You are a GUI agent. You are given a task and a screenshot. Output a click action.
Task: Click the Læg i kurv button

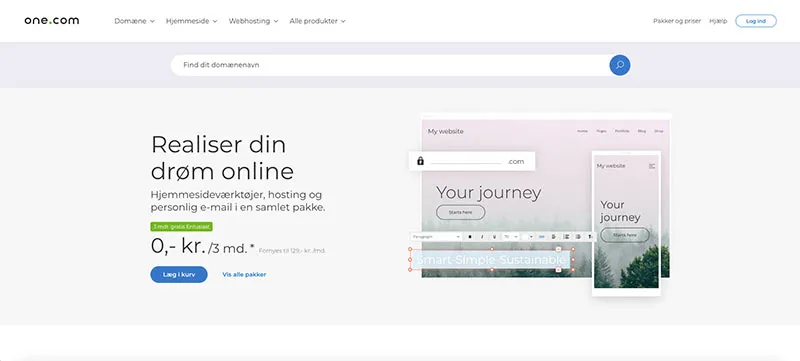click(x=179, y=274)
